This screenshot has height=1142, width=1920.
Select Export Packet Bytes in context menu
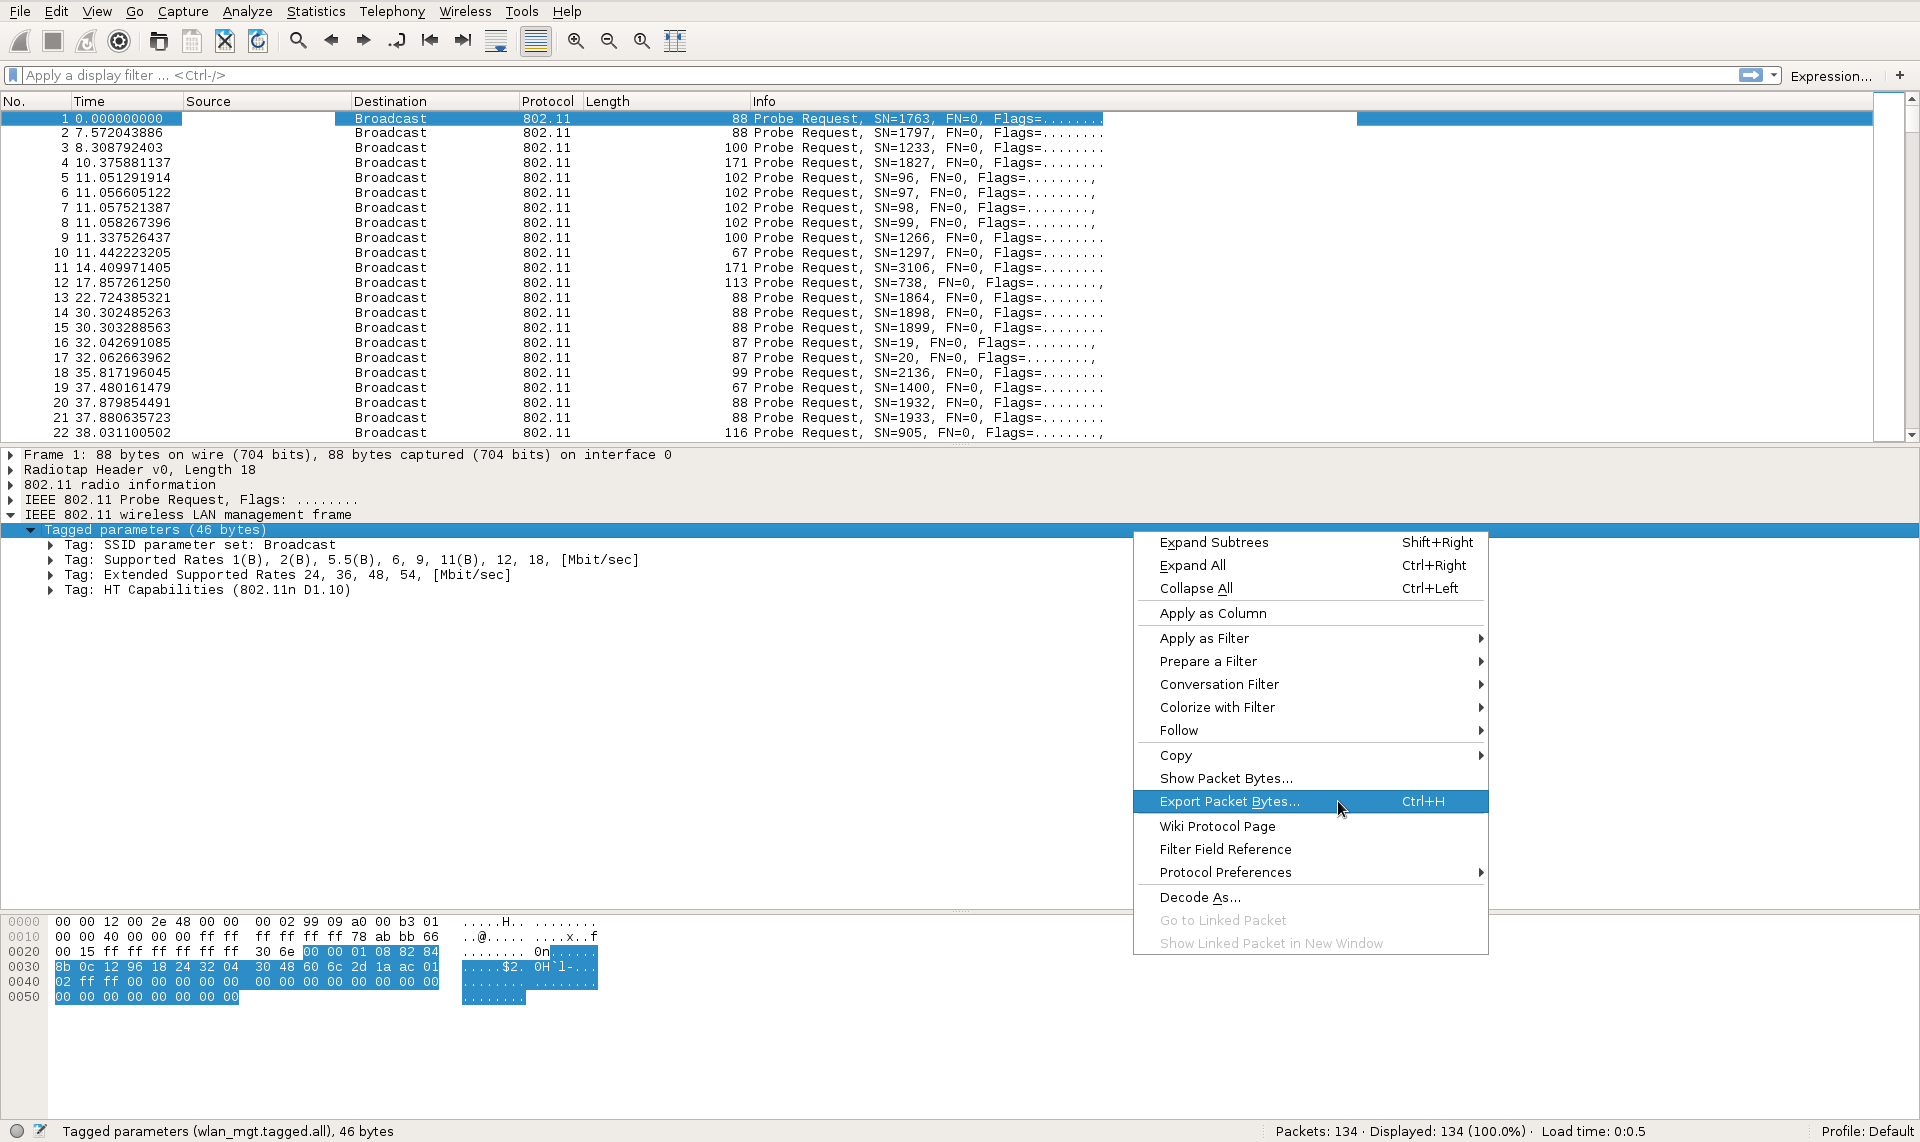click(x=1229, y=802)
